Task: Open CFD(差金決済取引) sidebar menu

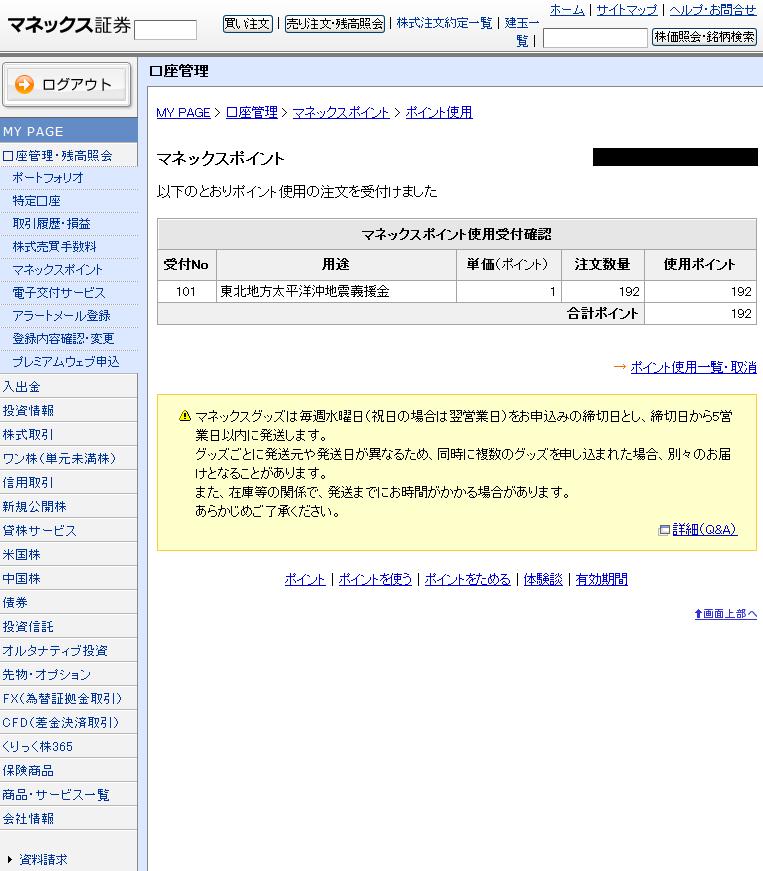Action: [x=69, y=722]
